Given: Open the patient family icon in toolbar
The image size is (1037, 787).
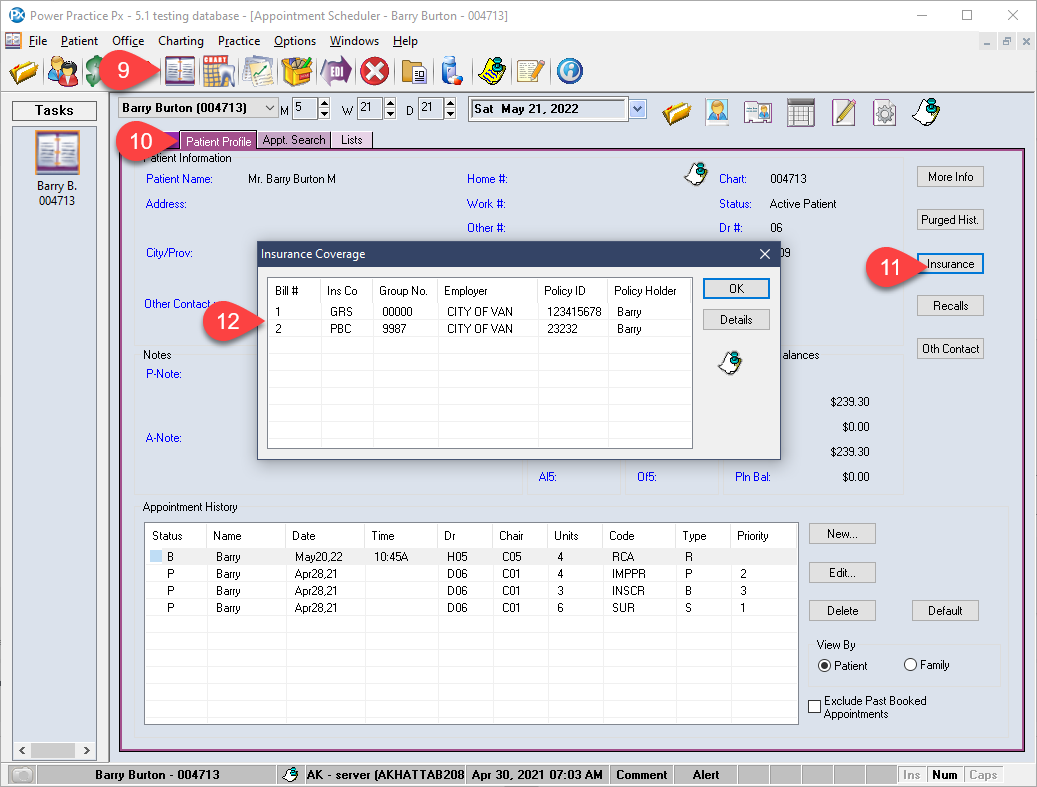Looking at the screenshot, I should coord(63,71).
